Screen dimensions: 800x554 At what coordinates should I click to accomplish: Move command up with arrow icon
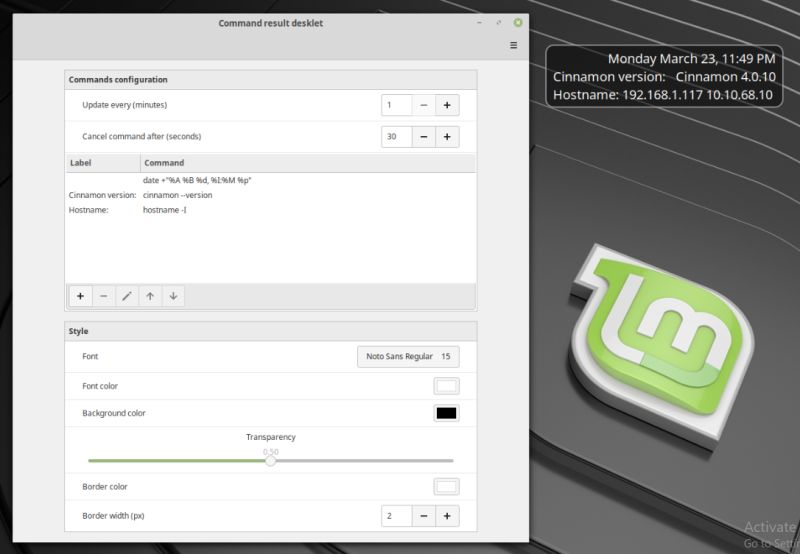pos(150,296)
